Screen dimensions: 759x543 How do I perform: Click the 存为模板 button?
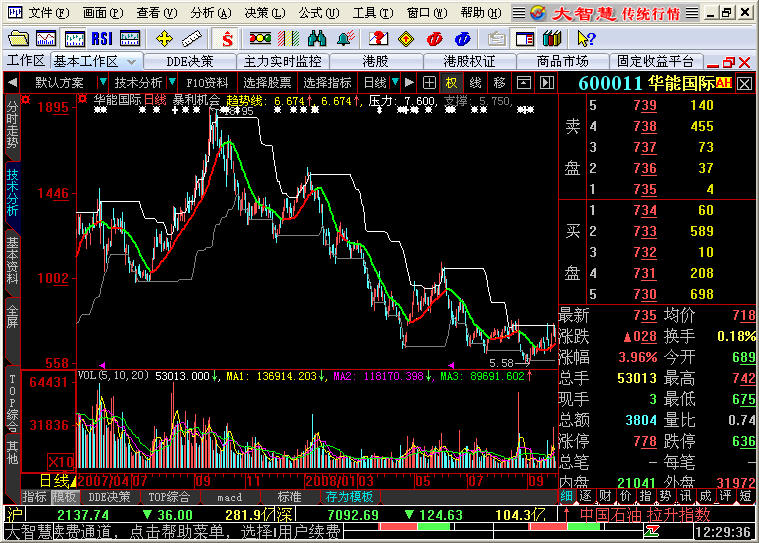point(349,497)
